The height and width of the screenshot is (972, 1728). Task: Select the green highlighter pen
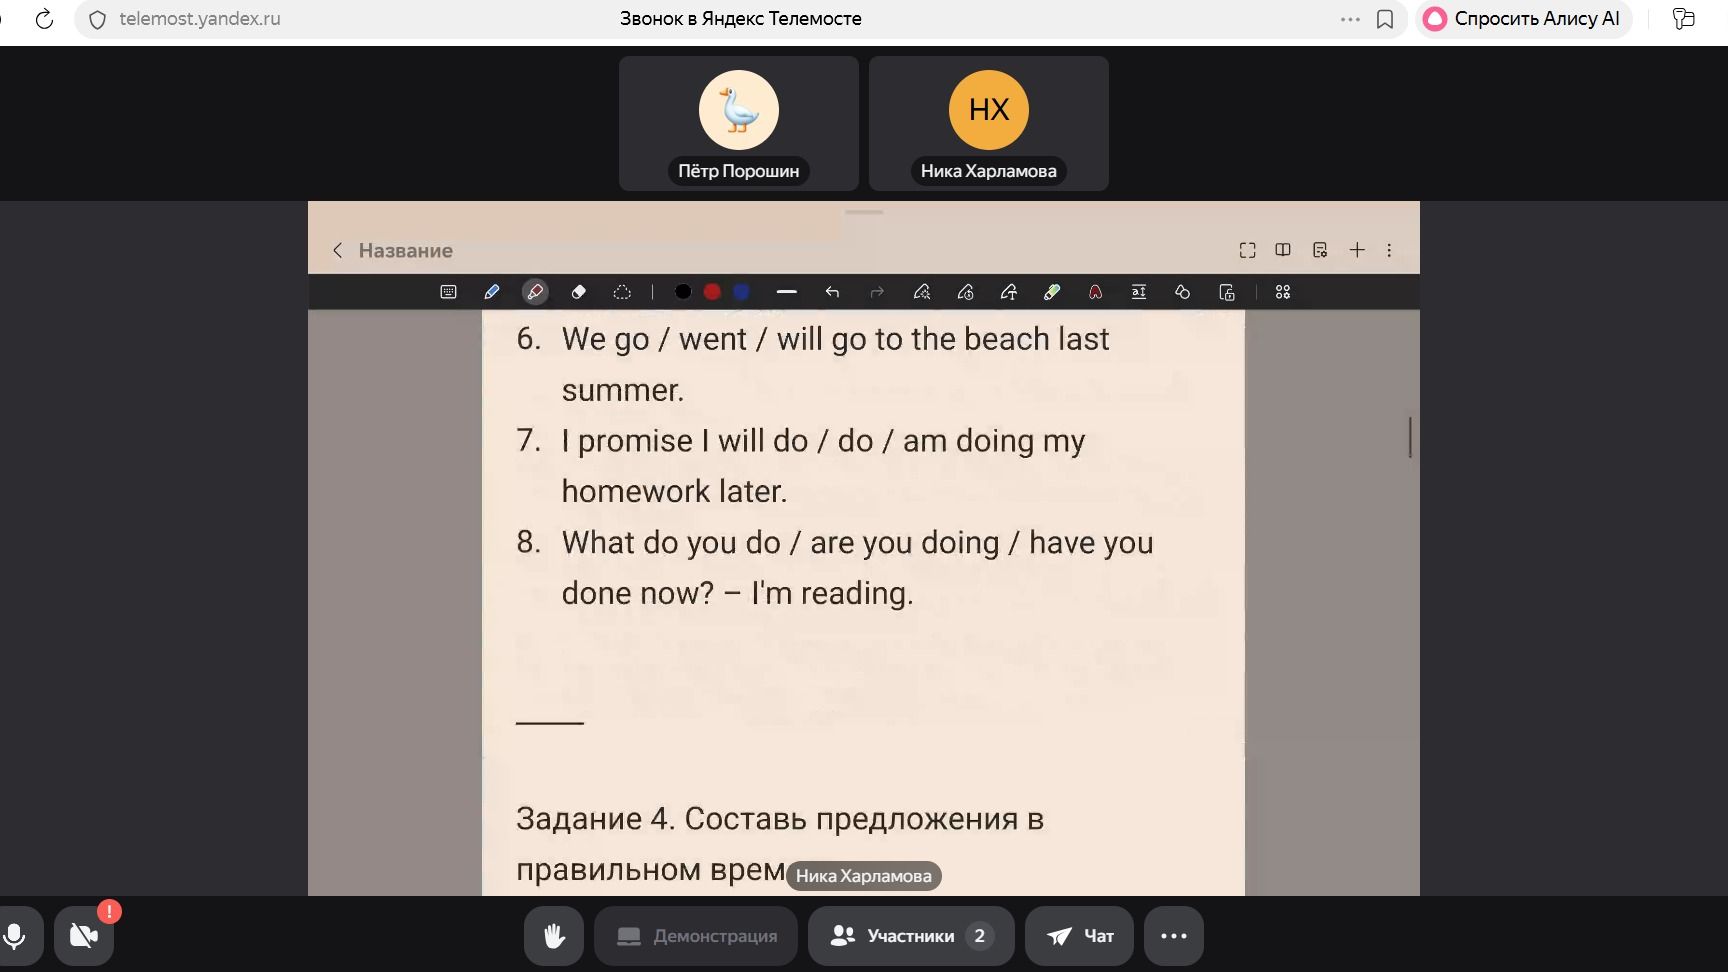[1052, 292]
